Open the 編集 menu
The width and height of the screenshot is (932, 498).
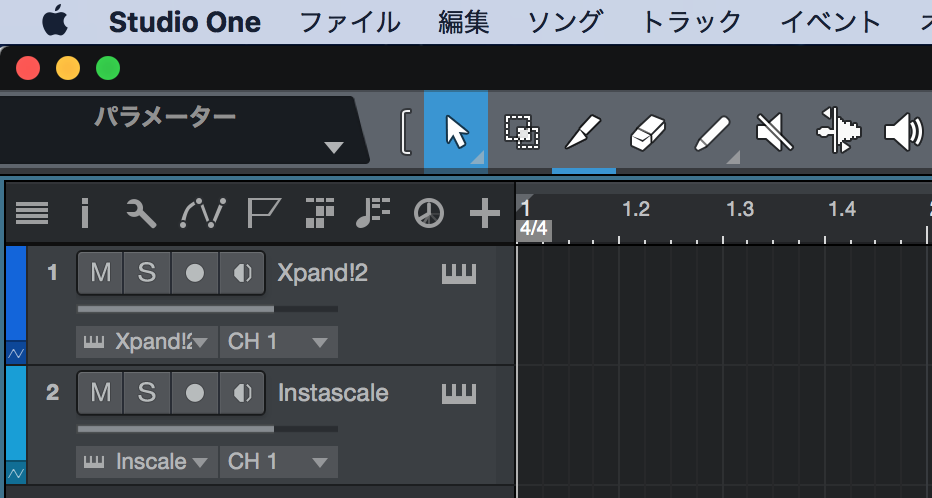coord(464,23)
